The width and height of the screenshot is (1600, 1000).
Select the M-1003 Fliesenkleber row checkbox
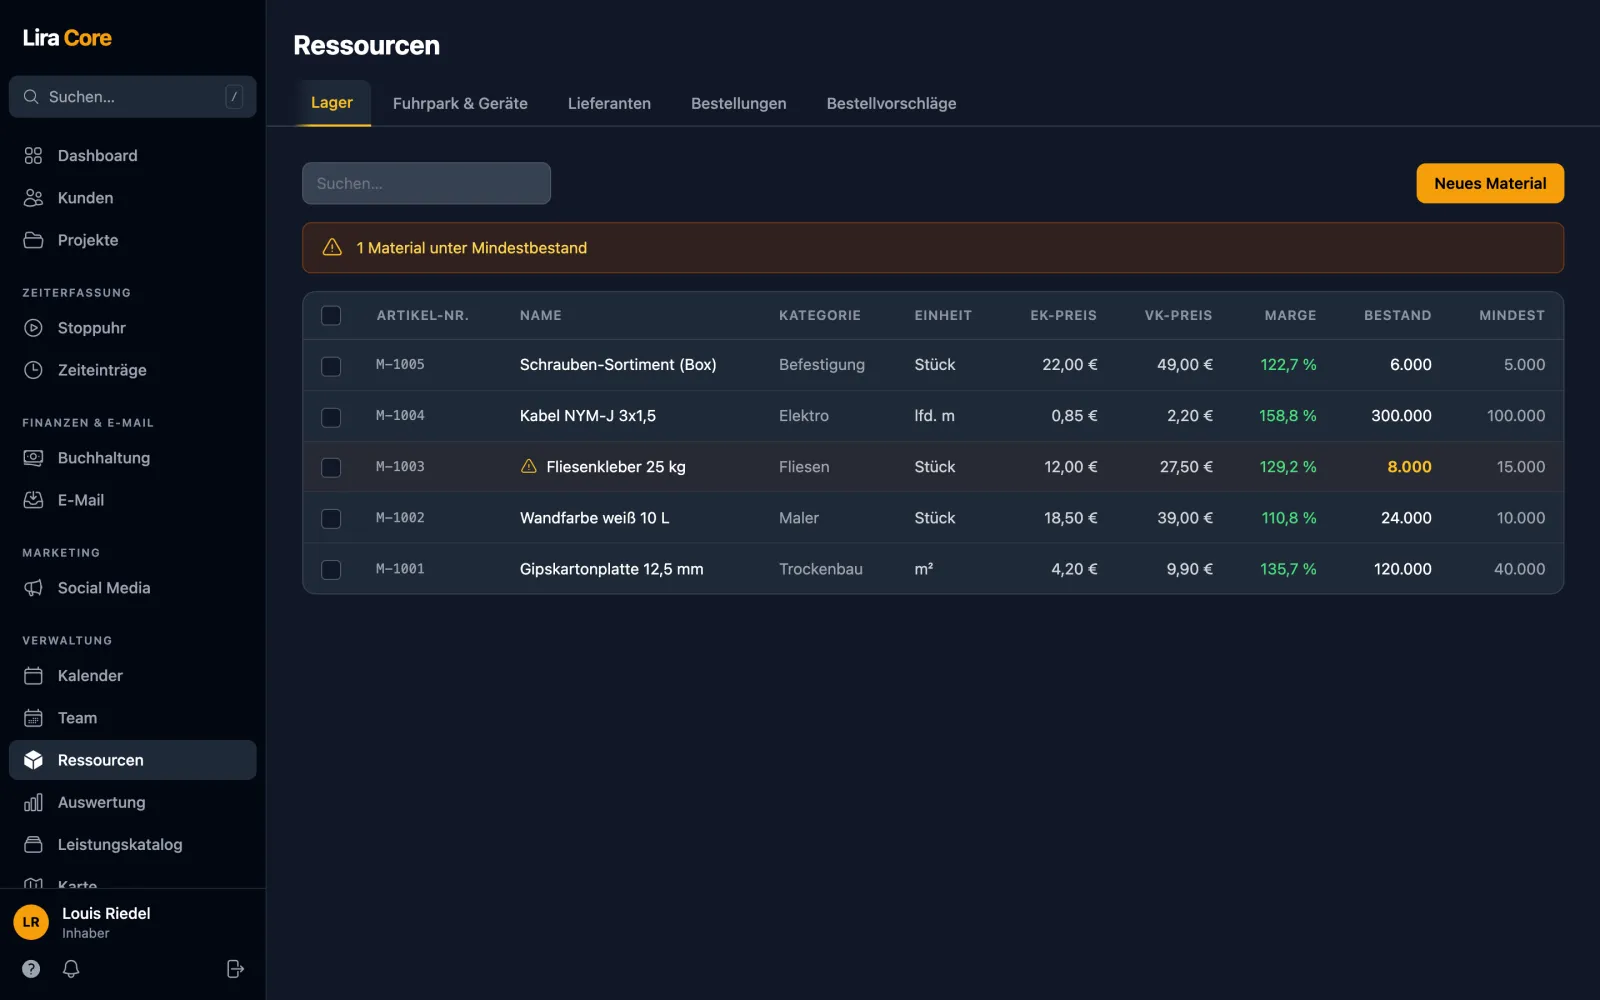coord(331,468)
